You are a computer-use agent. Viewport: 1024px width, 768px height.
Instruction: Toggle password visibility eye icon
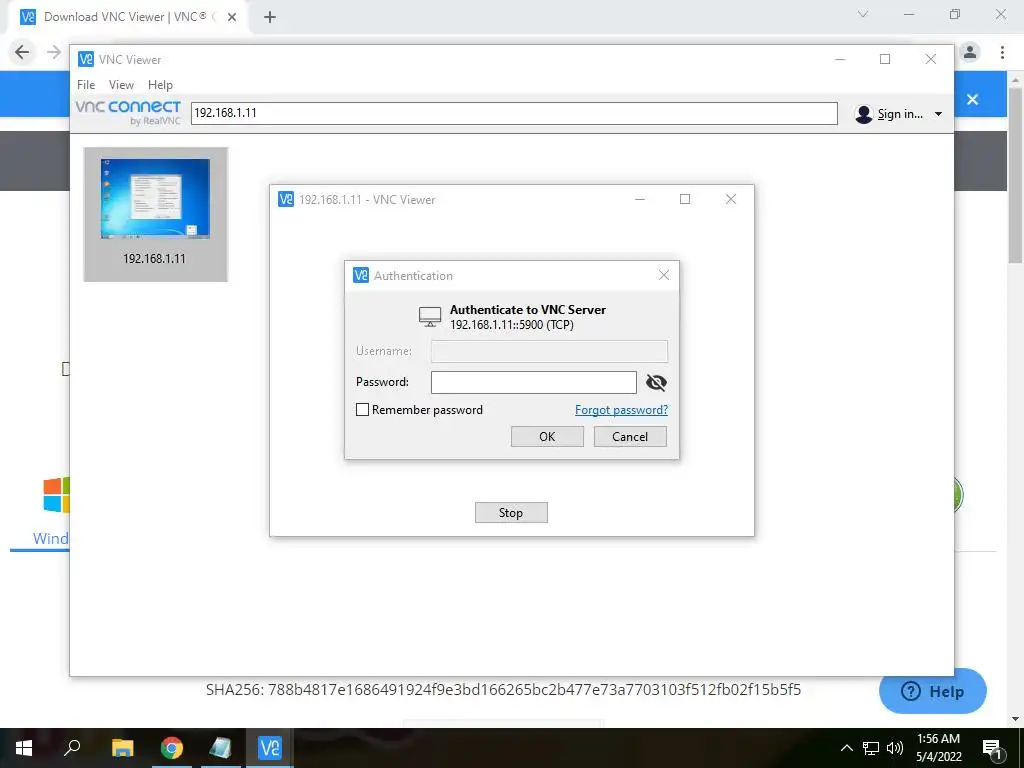[x=656, y=383]
